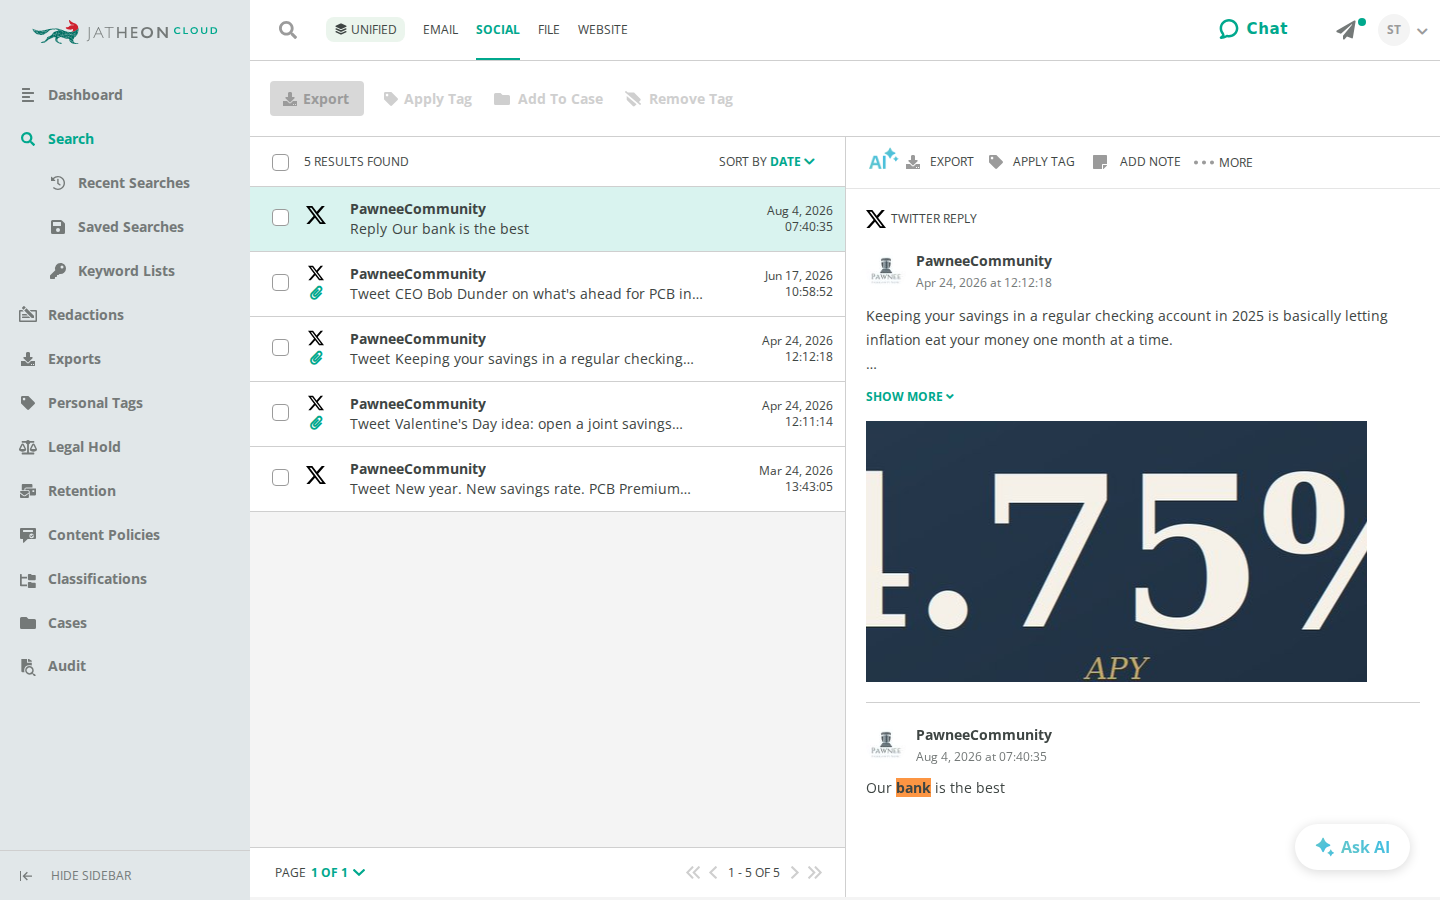Click the 4.75% APY image thumbnail
Image resolution: width=1440 pixels, height=900 pixels.
click(x=1116, y=552)
